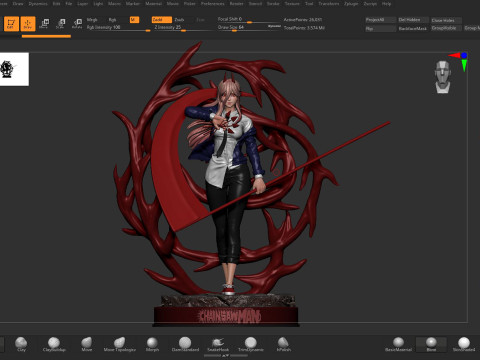This screenshot has height=360, width=480.
Task: Open the Stencil menu
Action: click(255, 4)
